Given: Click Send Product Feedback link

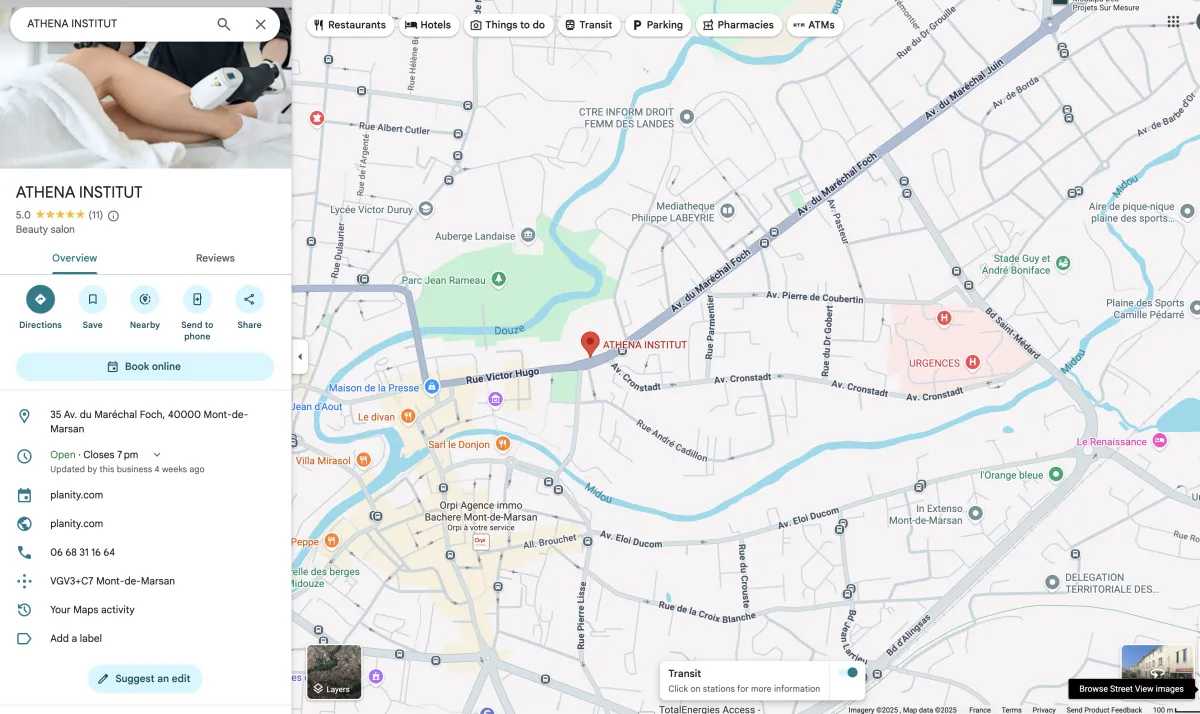Looking at the screenshot, I should (x=1104, y=709).
